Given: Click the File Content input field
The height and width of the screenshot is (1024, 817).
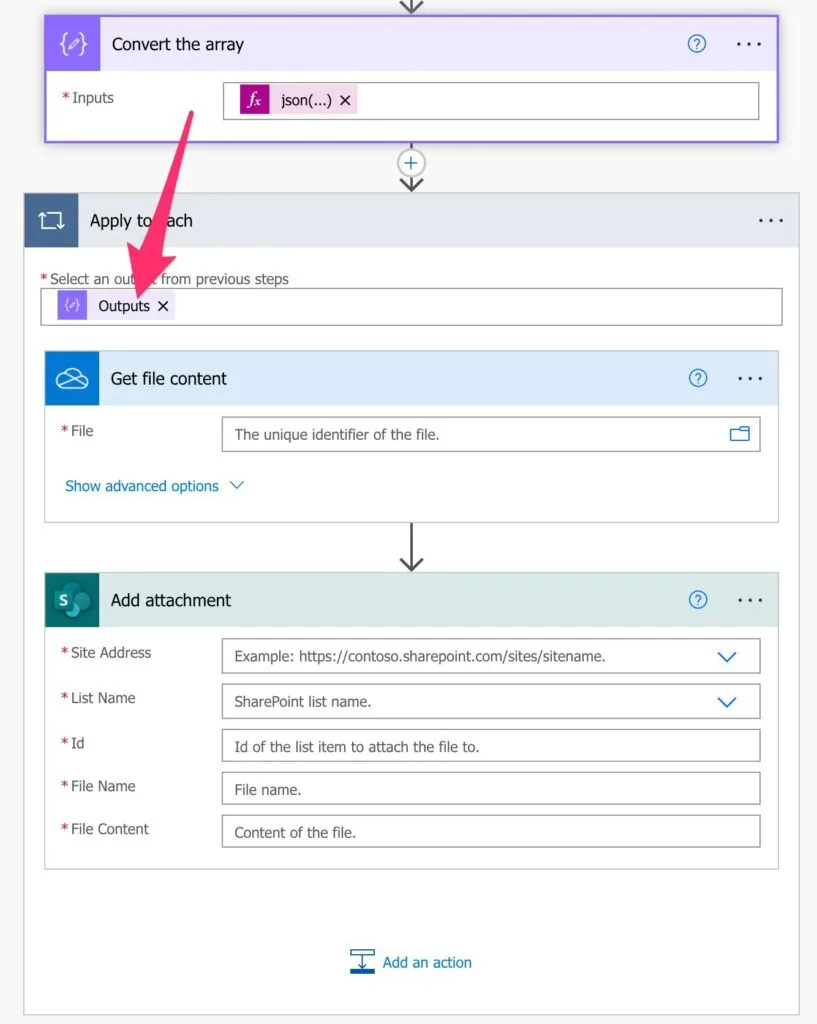Looking at the screenshot, I should (x=490, y=832).
